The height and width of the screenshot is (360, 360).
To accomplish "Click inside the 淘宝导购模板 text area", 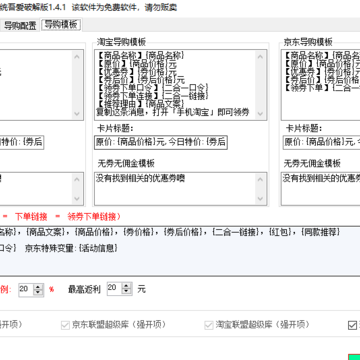I will (x=175, y=85).
